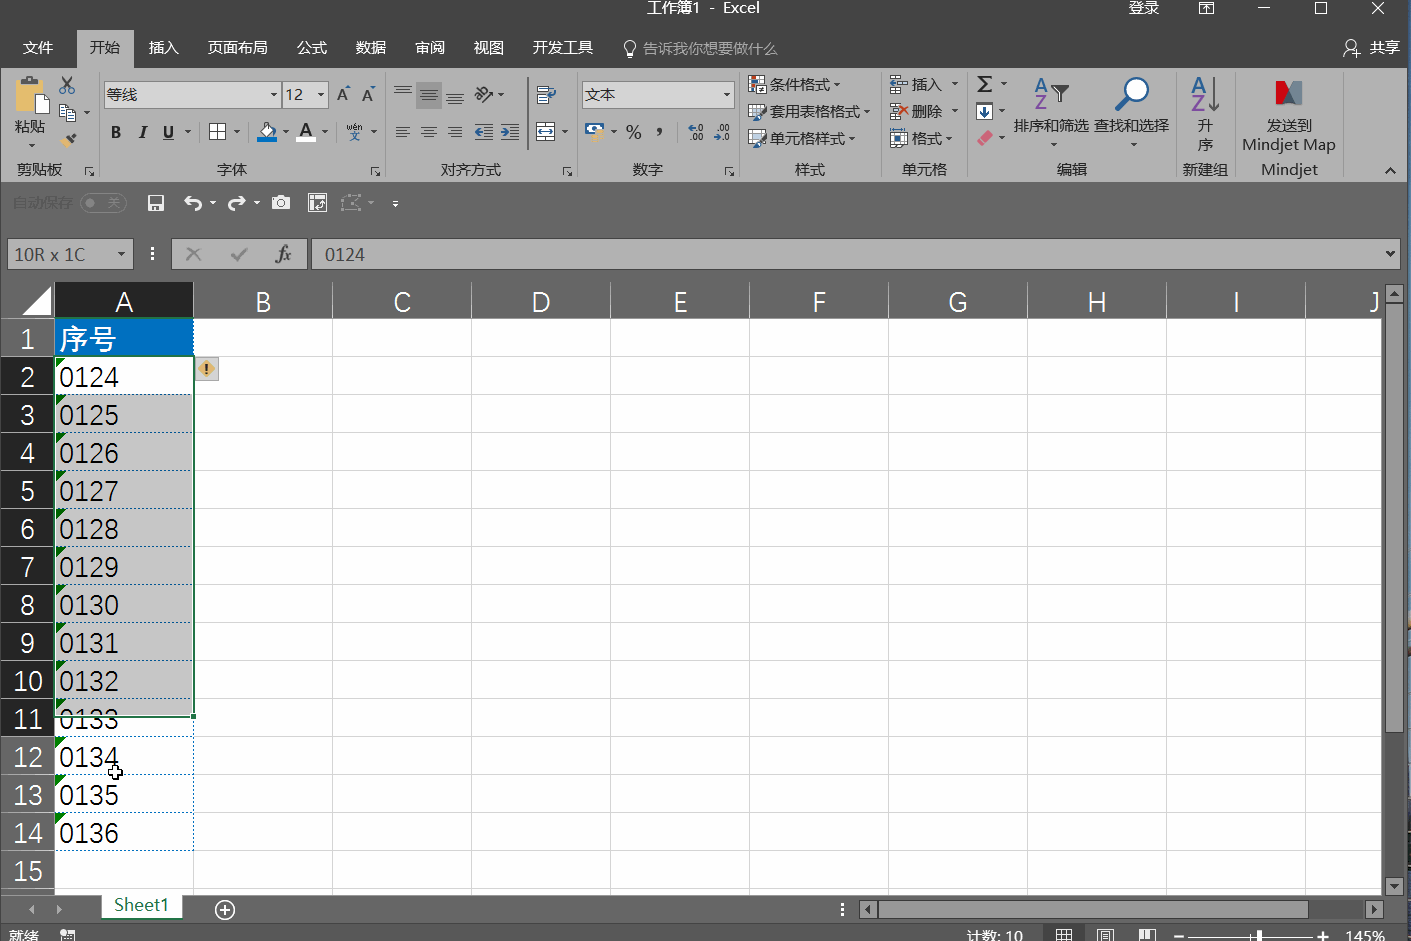Select the Sheet1 tab

tap(141, 905)
